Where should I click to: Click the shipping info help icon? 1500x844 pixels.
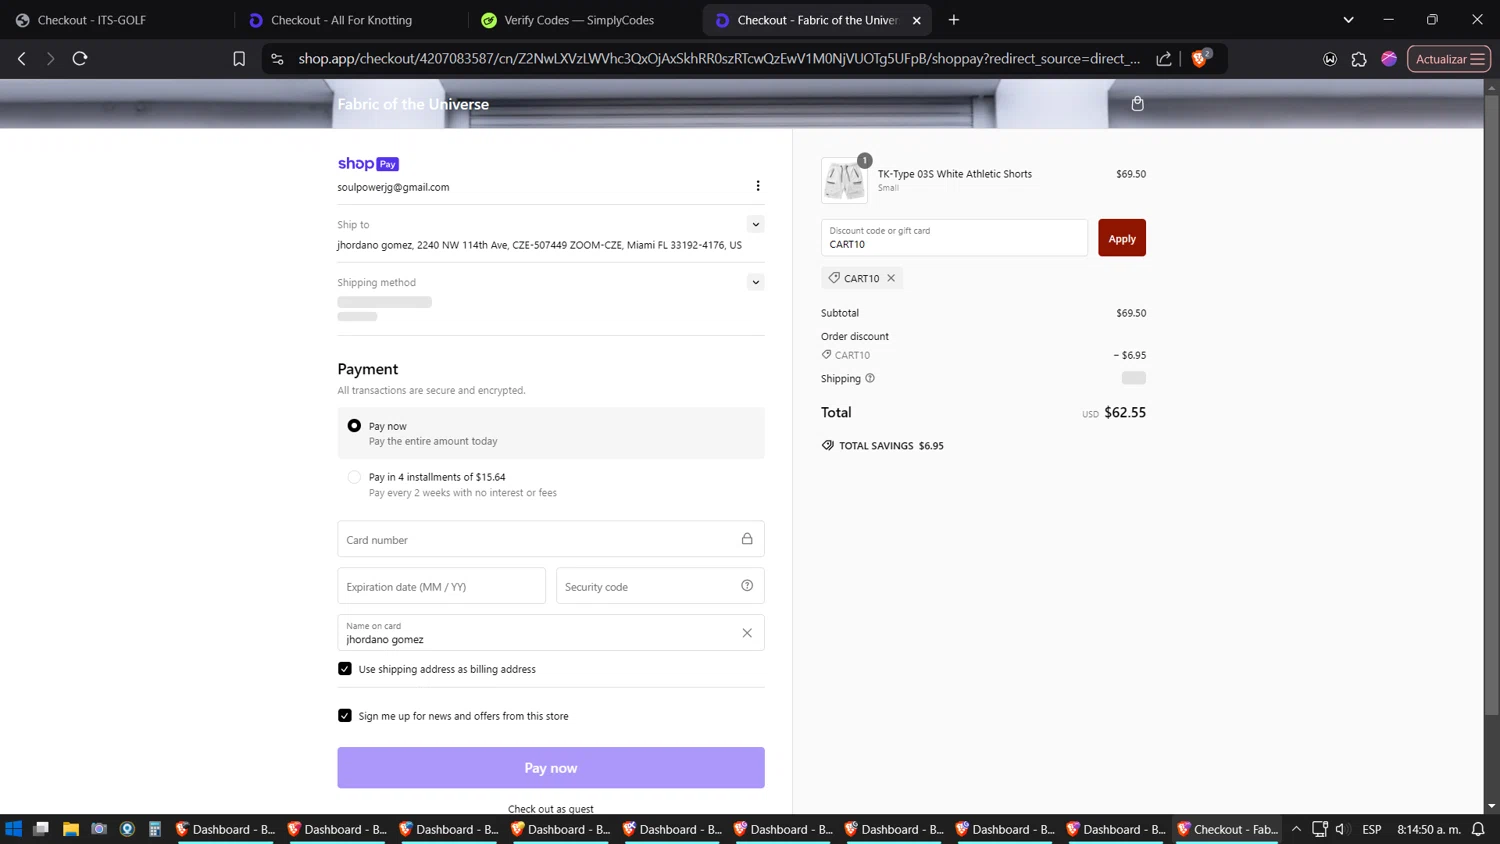tap(870, 378)
